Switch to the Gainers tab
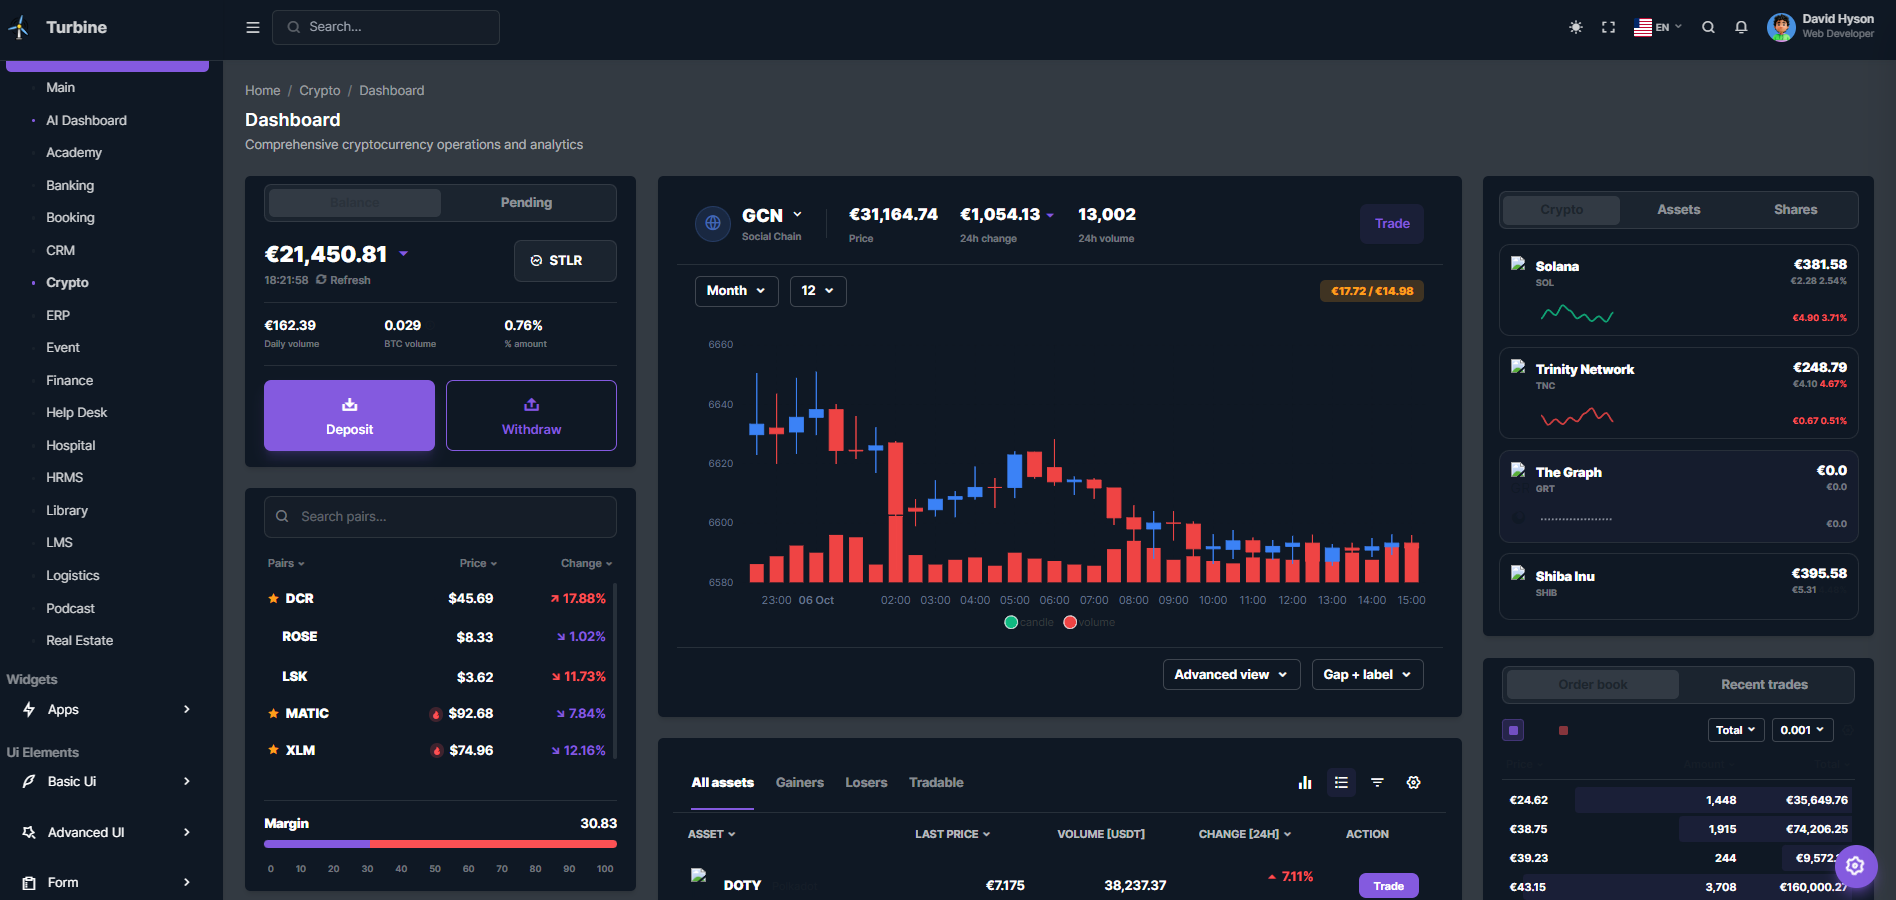 pyautogui.click(x=799, y=782)
